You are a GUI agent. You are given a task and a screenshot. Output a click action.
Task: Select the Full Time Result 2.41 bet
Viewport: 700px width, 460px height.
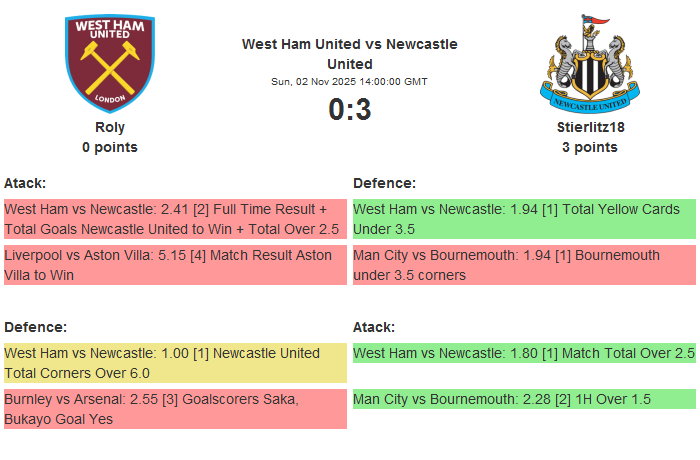pos(175,219)
